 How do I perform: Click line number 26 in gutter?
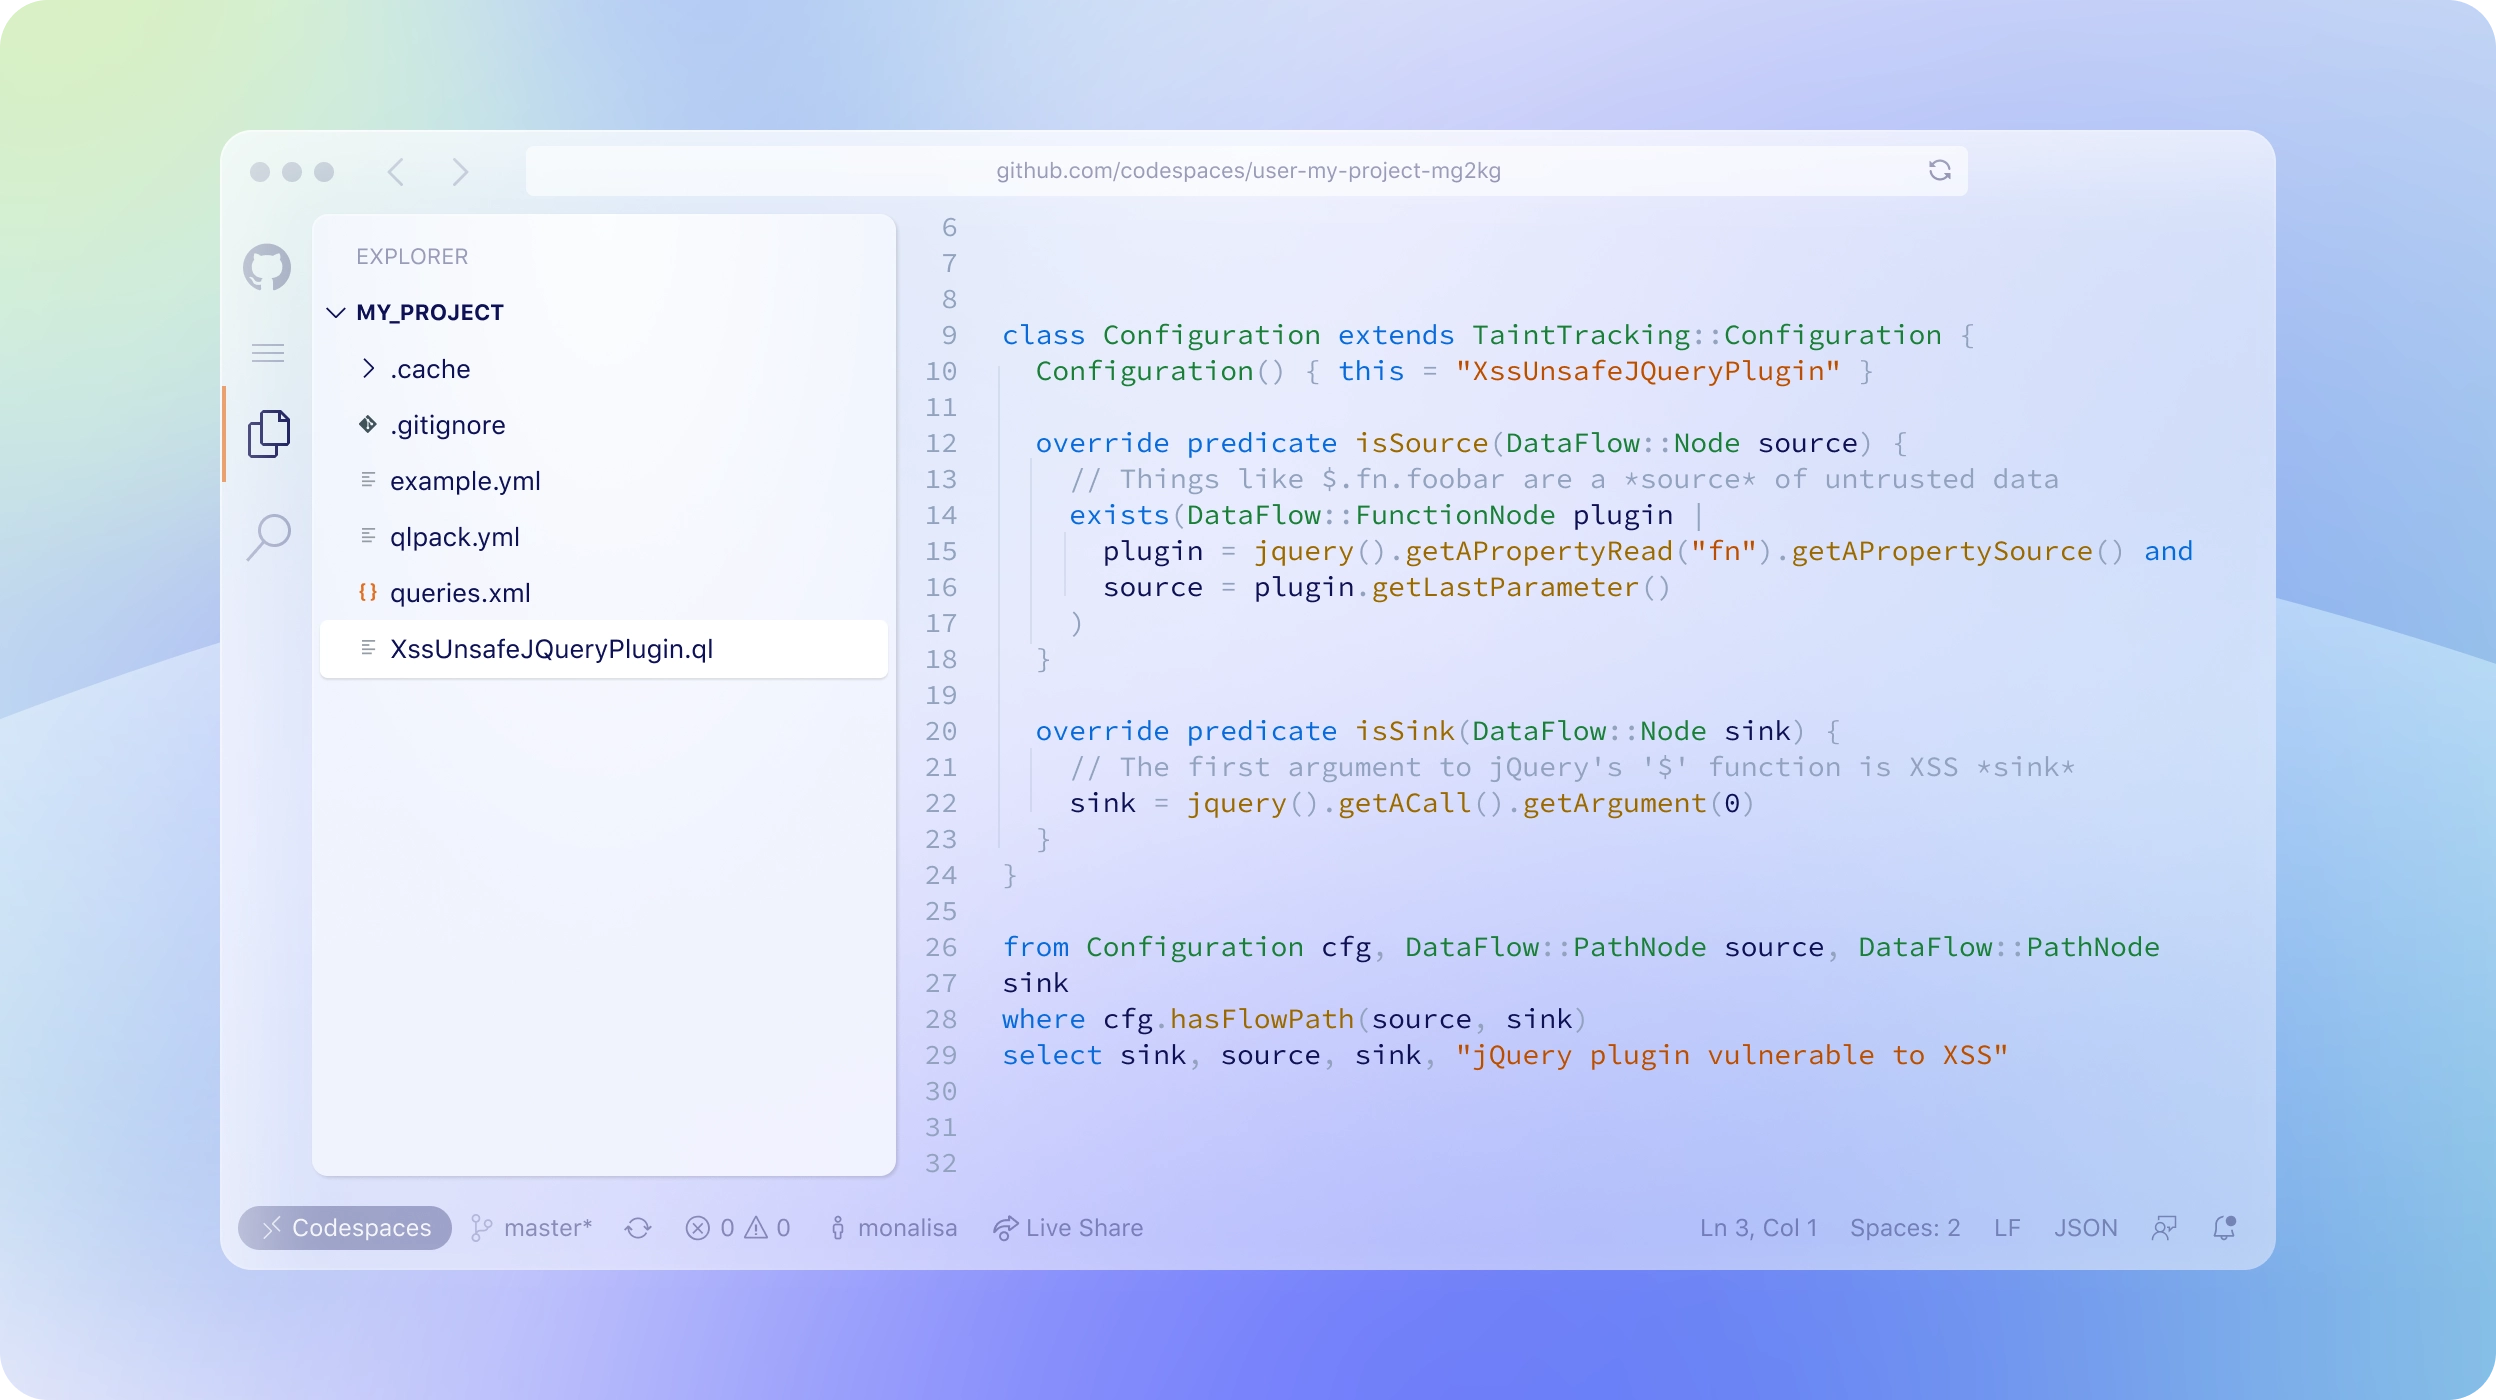[x=941, y=947]
